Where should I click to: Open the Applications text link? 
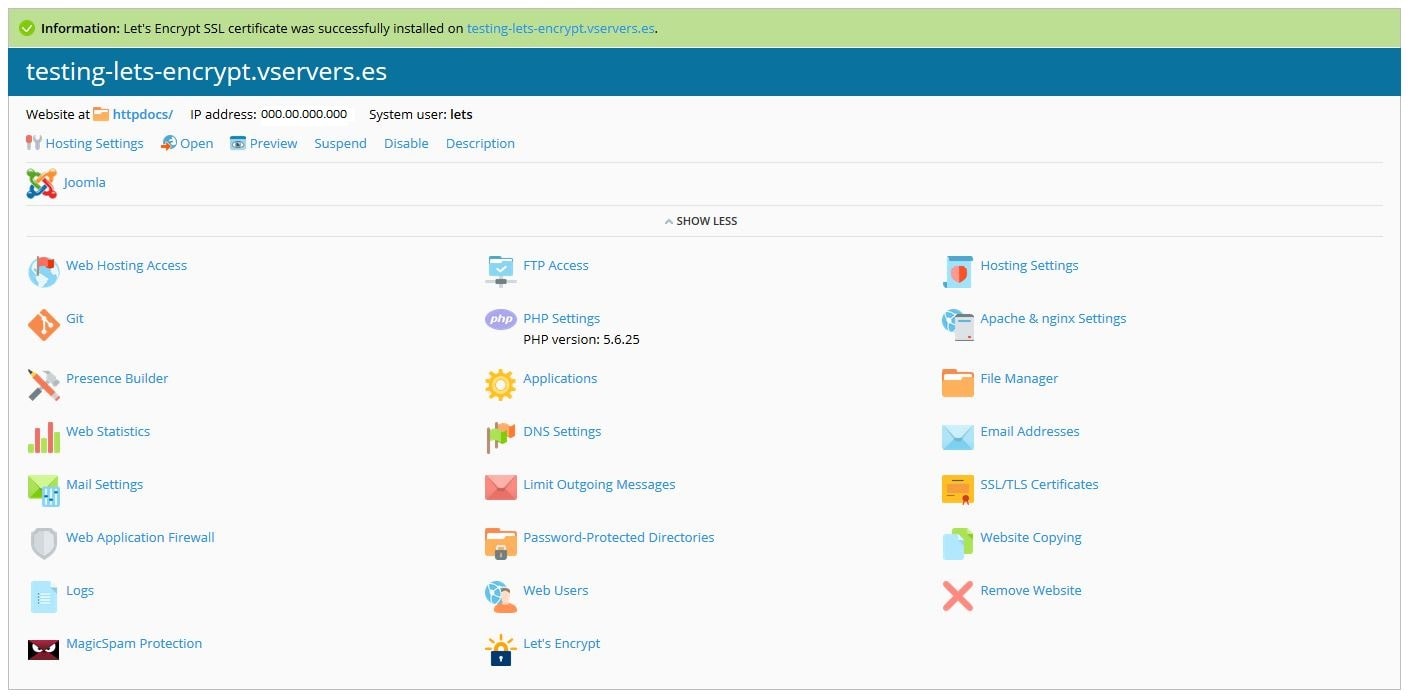point(560,378)
